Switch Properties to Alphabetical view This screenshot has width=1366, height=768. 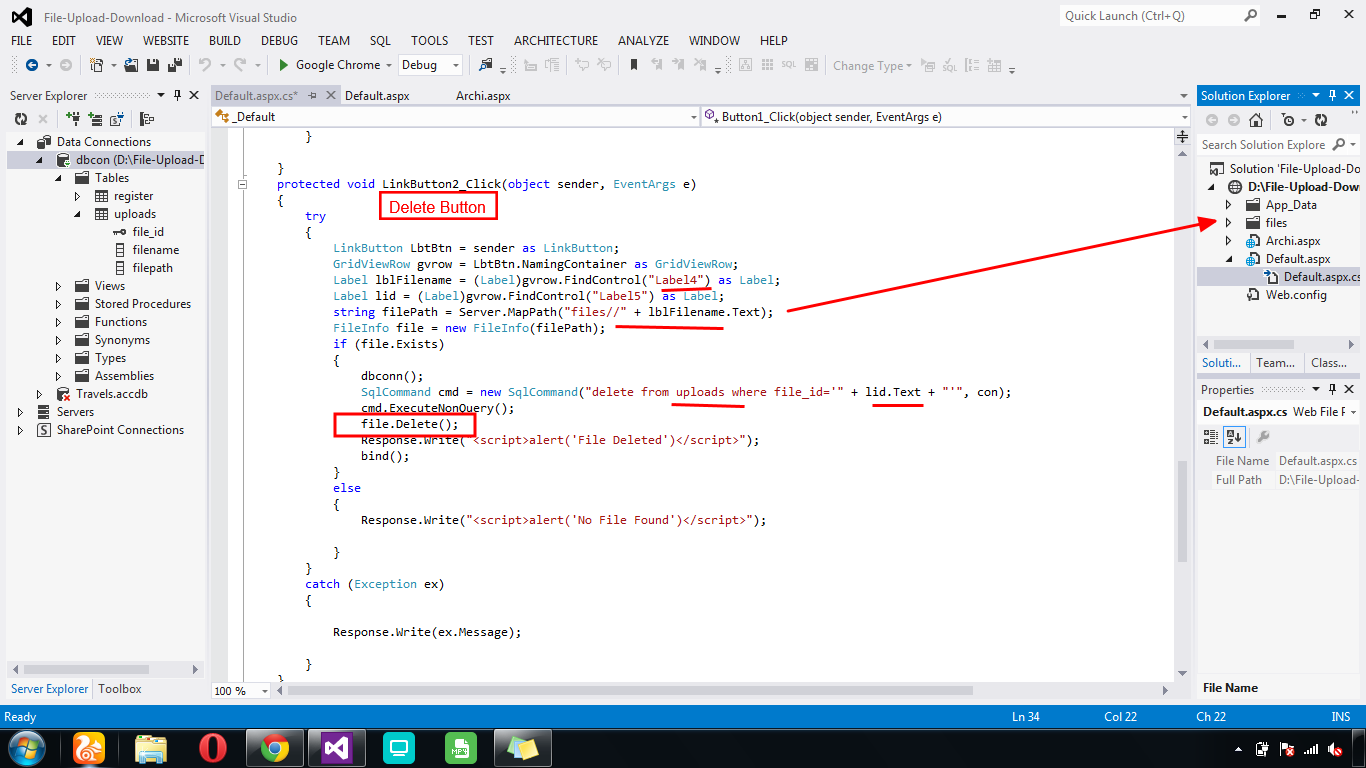click(x=1233, y=437)
